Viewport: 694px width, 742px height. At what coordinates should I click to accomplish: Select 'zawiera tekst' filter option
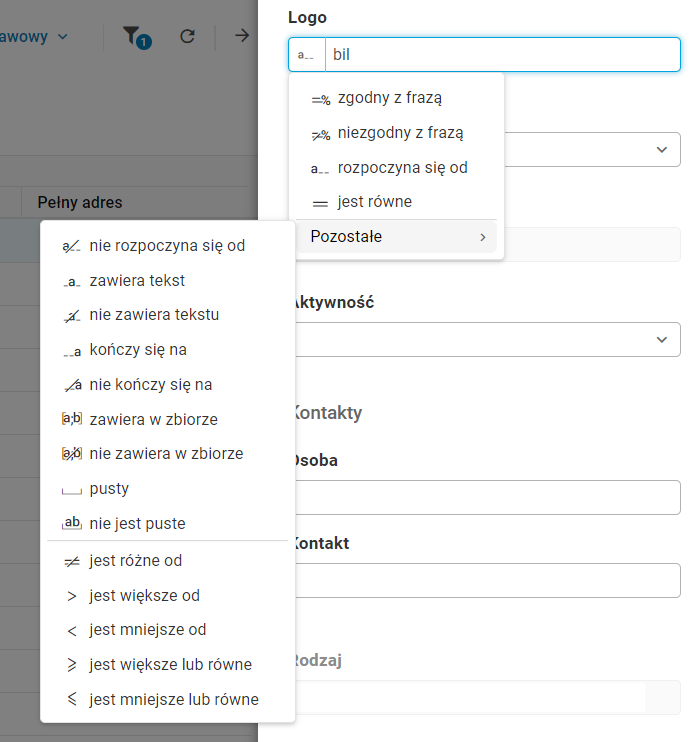(137, 280)
